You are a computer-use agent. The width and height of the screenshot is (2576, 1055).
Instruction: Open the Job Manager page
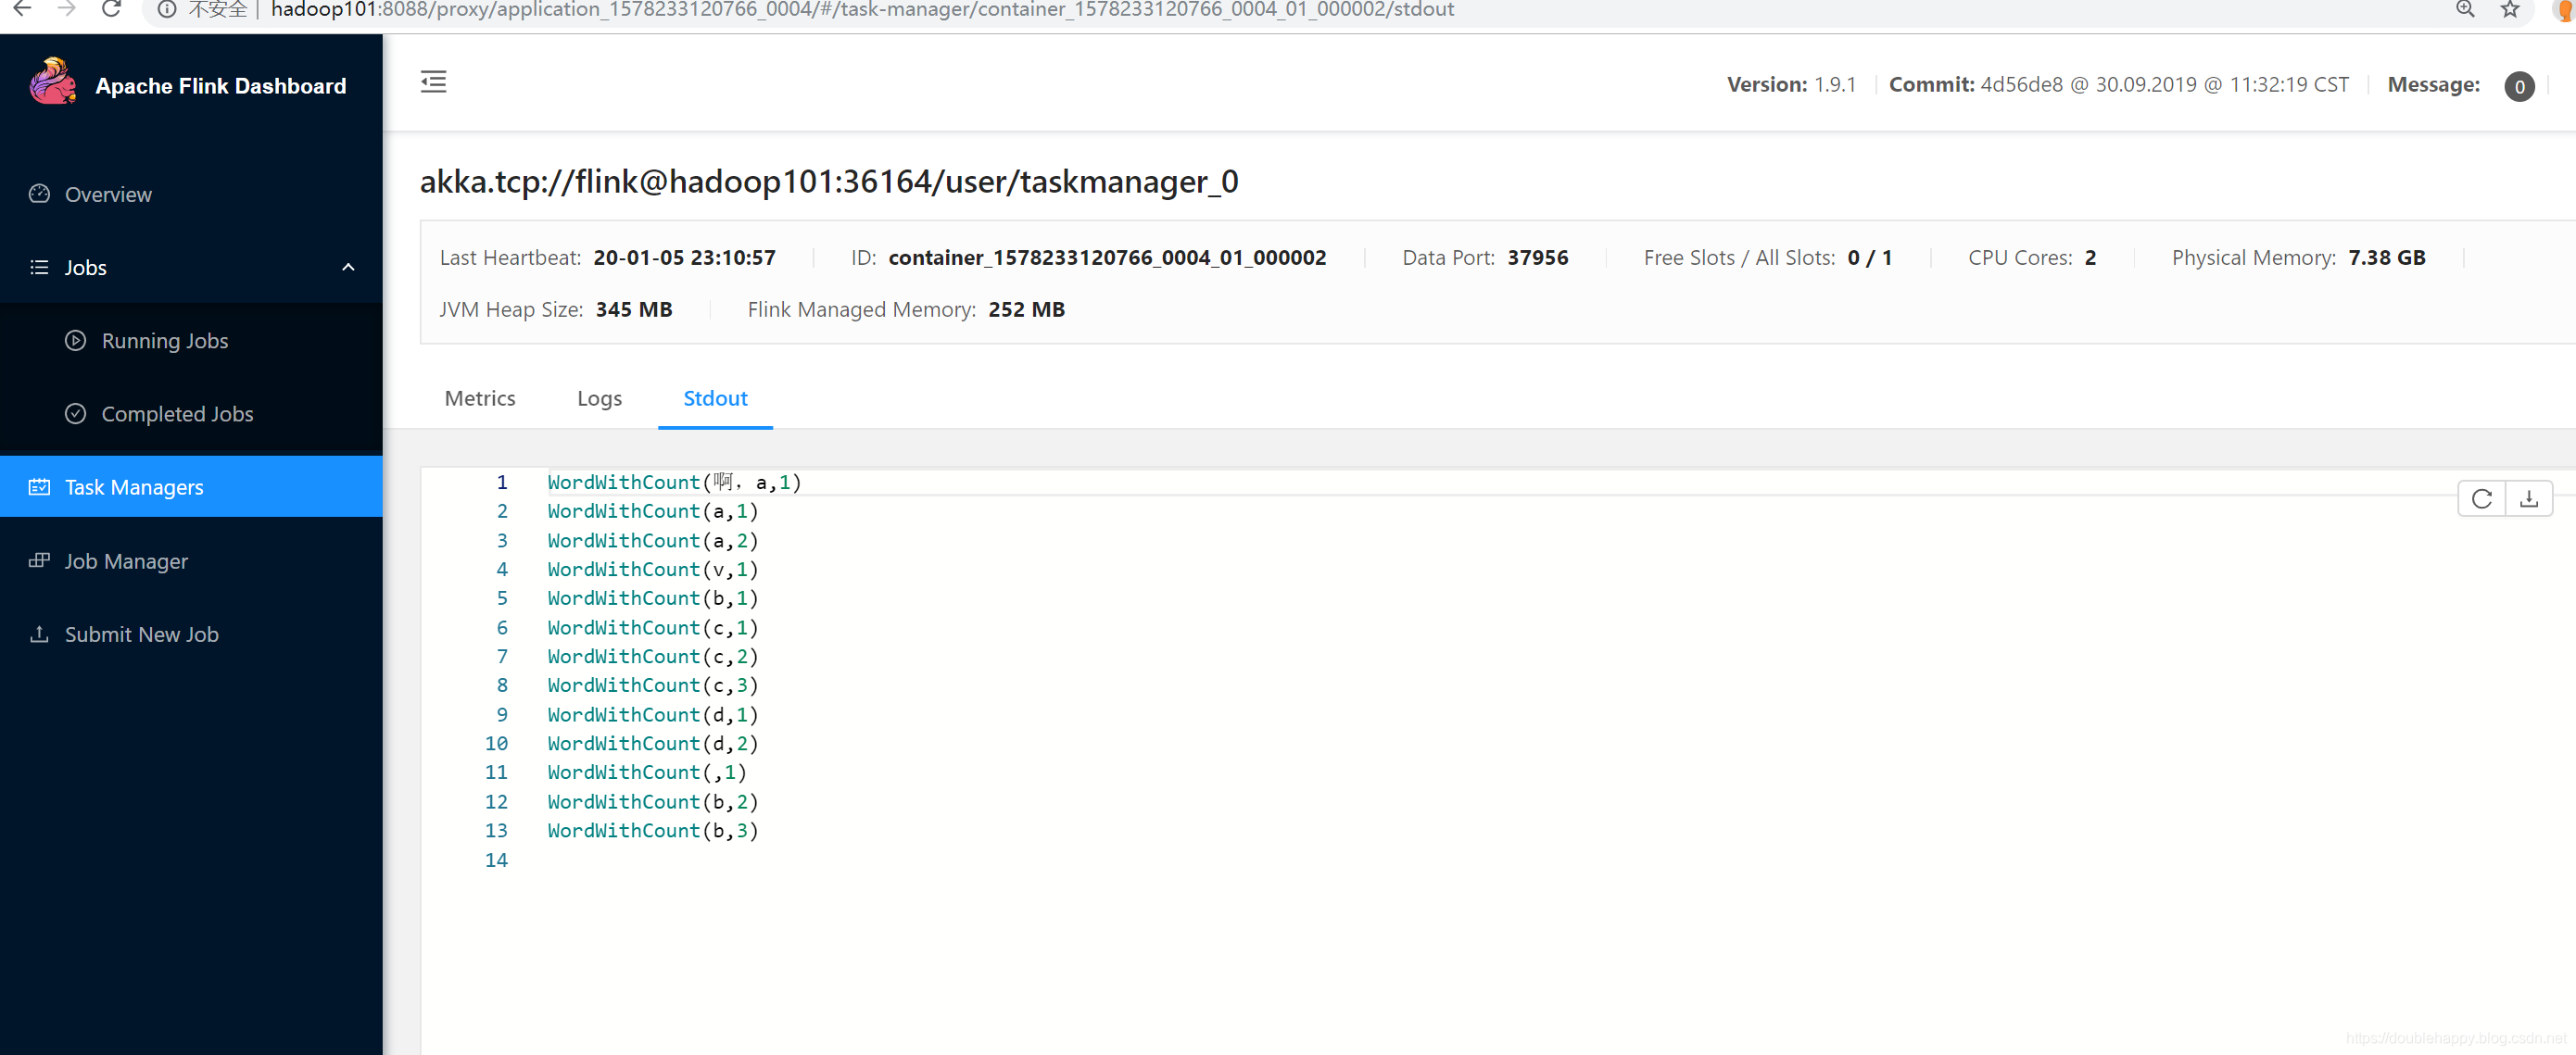click(x=126, y=561)
